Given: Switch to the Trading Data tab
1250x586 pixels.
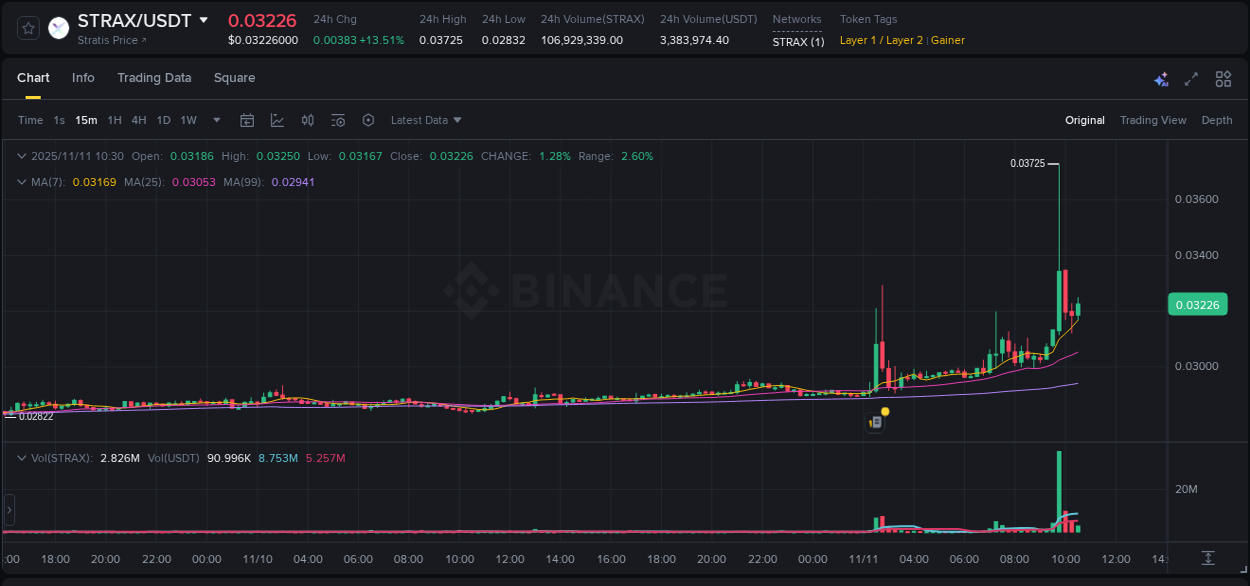Looking at the screenshot, I should [154, 78].
